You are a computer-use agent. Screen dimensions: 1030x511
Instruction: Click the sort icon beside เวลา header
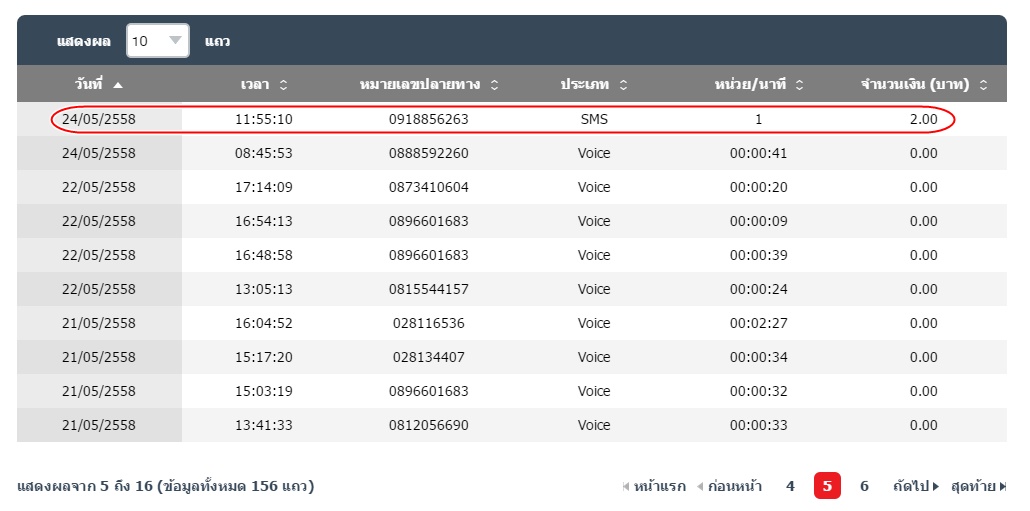coord(283,85)
